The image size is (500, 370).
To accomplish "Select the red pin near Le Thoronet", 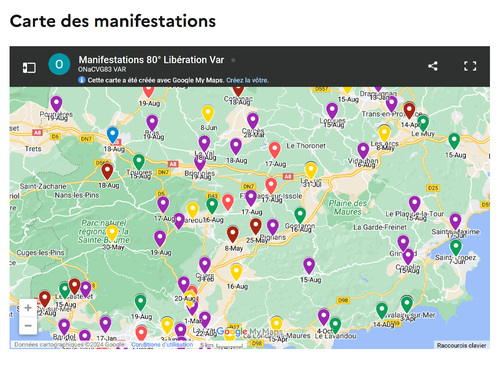I will tap(274, 150).
